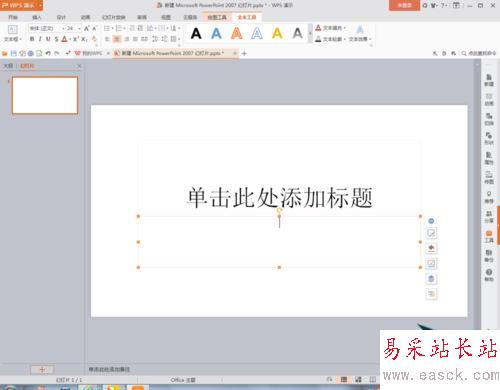Viewport: 500px width, 390px height.
Task: Add new slide with plus button
Action: pos(42,369)
